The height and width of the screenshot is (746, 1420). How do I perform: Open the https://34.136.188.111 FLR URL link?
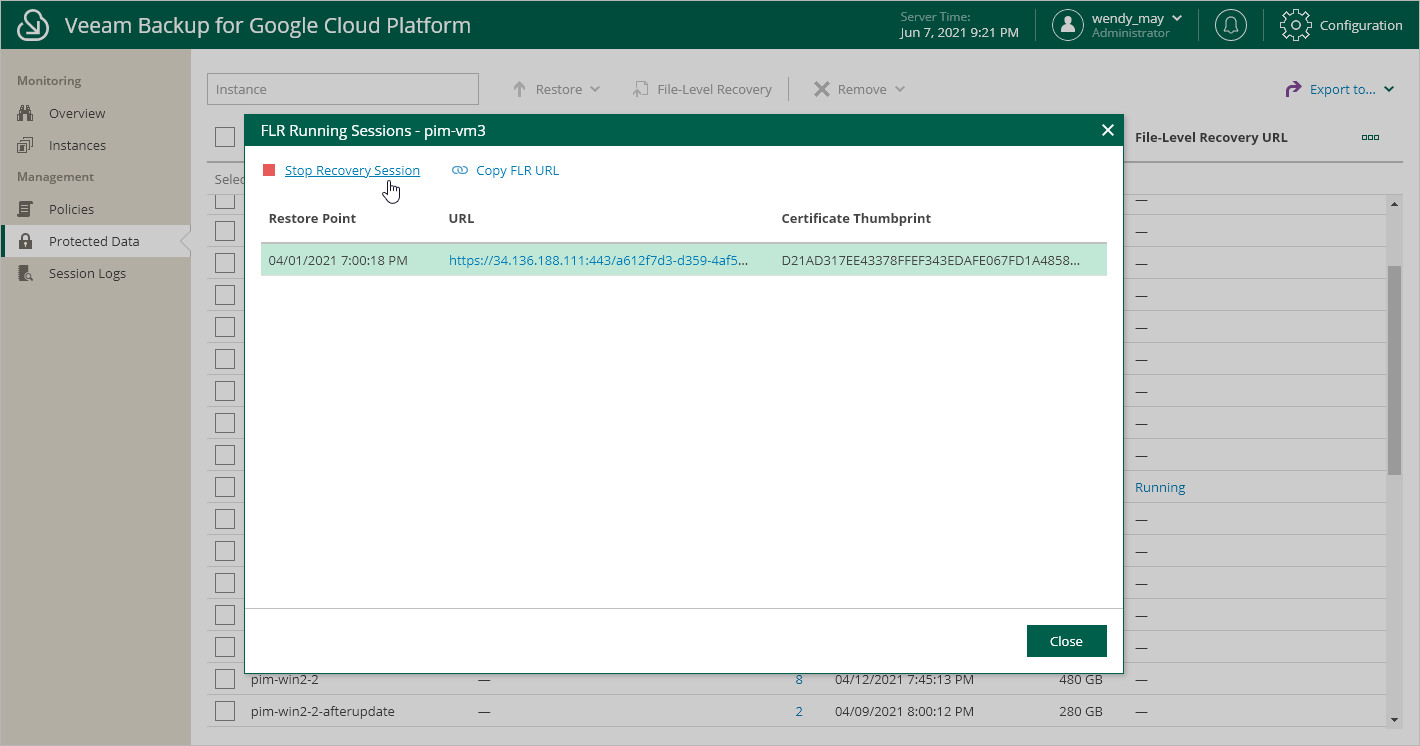click(598, 260)
